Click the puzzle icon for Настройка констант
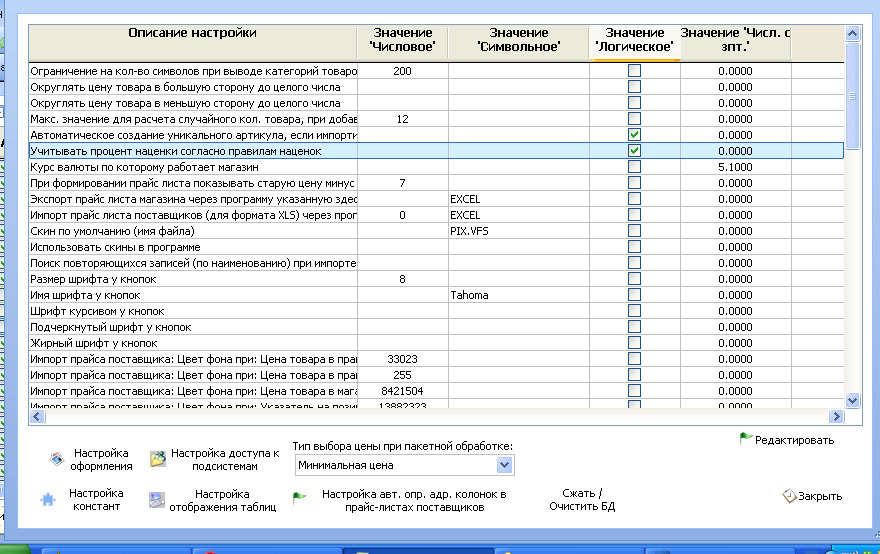Image resolution: width=880 pixels, height=554 pixels. (48, 499)
